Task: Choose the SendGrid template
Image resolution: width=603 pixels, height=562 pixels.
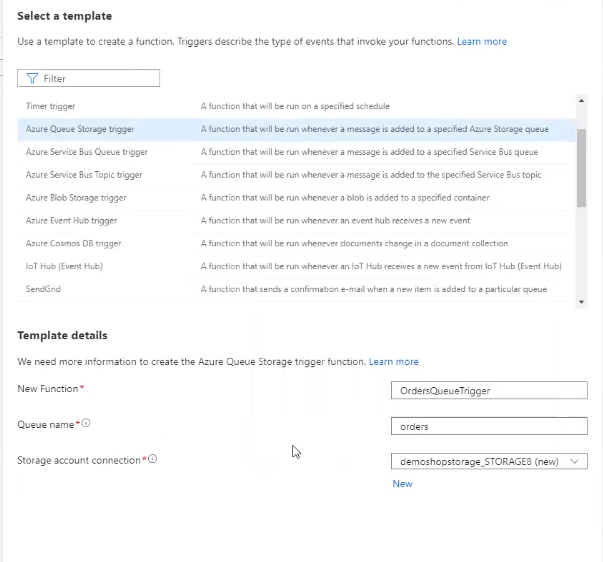Action: [44, 290]
